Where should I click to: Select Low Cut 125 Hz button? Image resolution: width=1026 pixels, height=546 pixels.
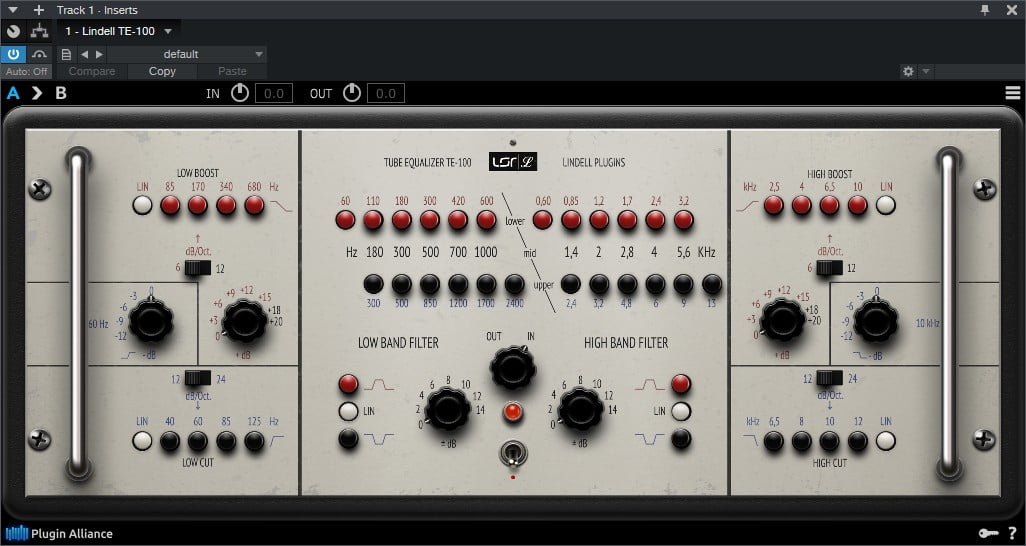click(255, 441)
